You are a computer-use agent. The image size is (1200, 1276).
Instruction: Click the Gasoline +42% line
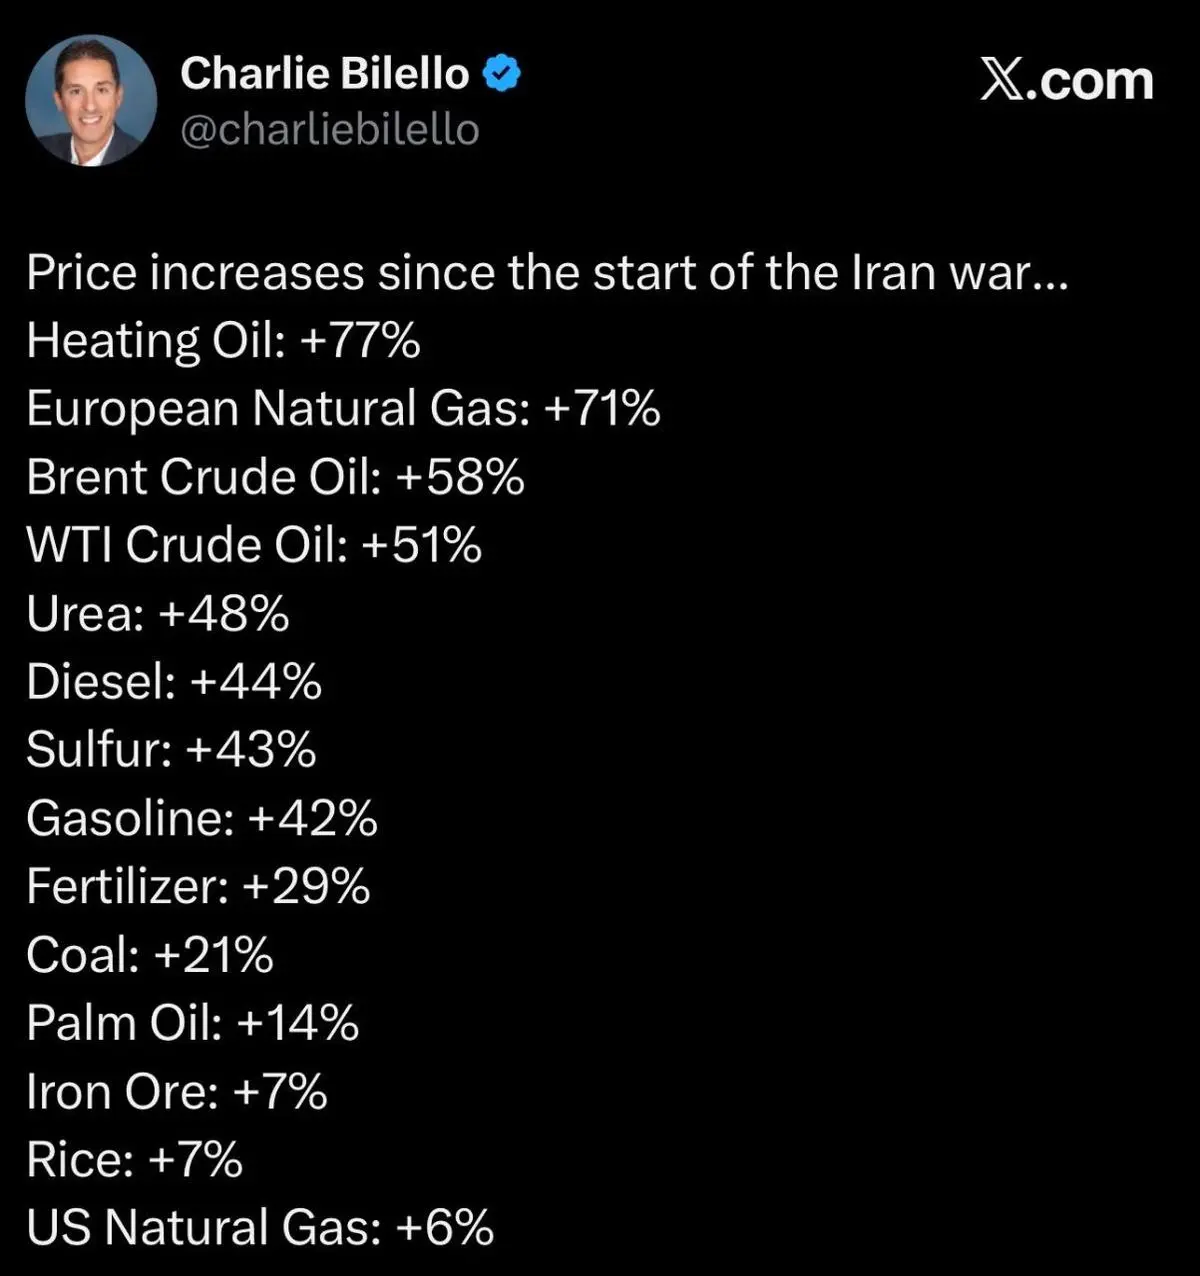tap(202, 818)
